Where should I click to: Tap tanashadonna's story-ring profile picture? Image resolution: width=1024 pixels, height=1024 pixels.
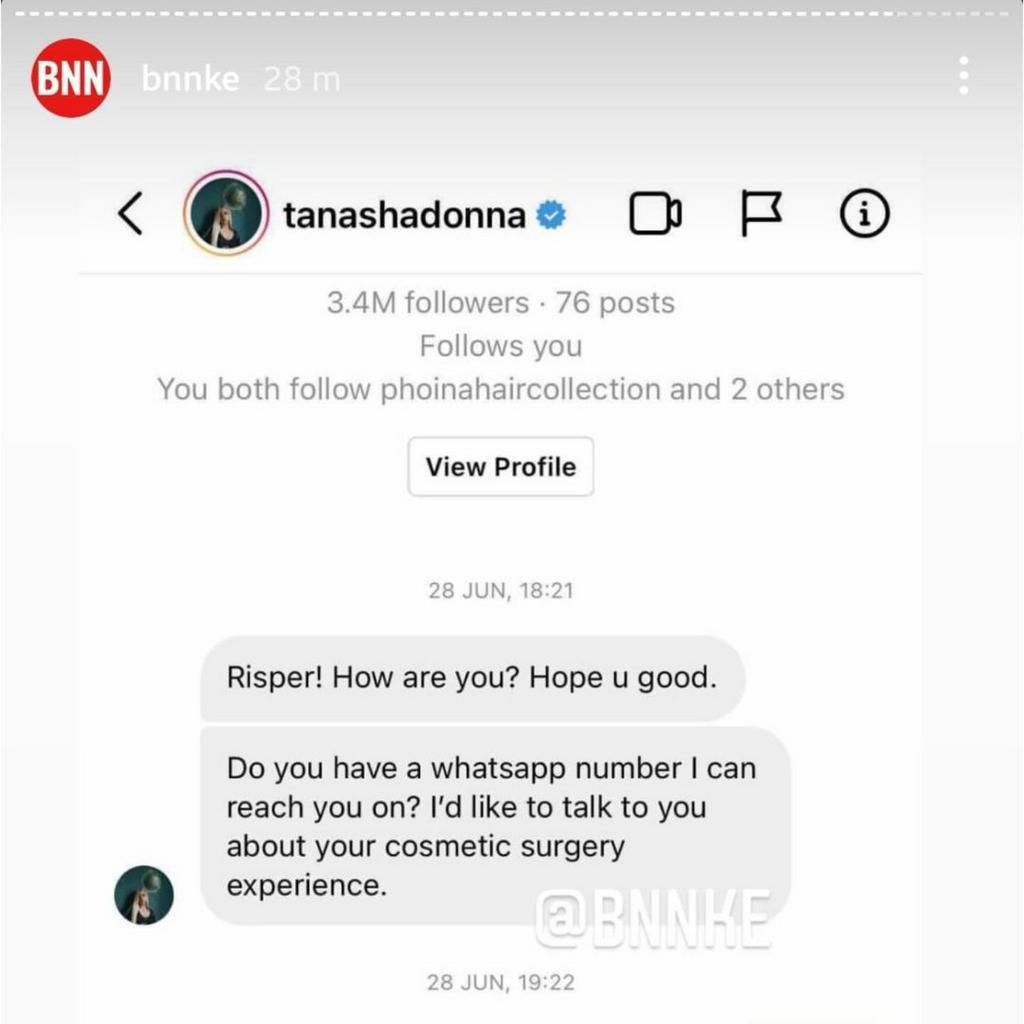pos(226,213)
